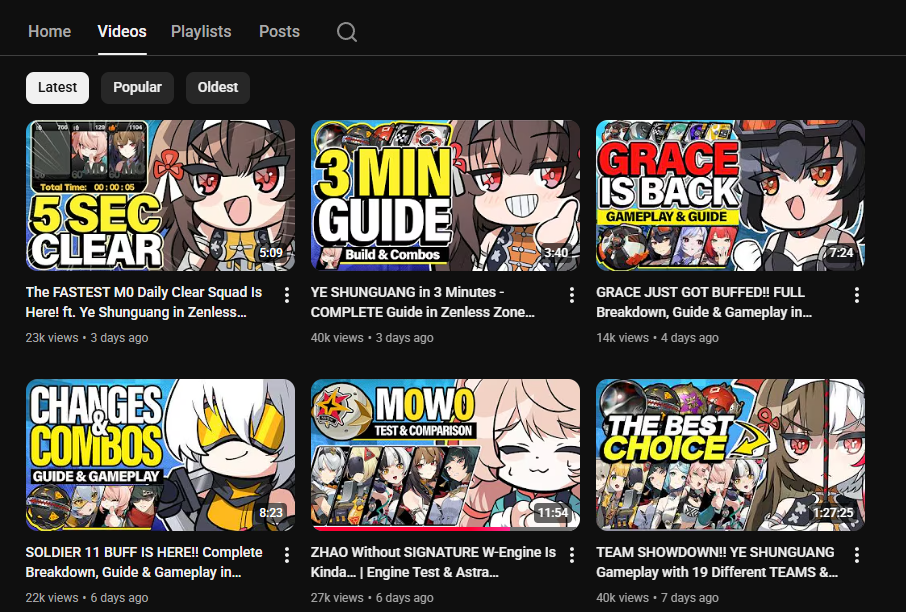Viewport: 906px width, 612px height.
Task: Open more options for SOLDIER 11 BUFF video
Action: (287, 555)
